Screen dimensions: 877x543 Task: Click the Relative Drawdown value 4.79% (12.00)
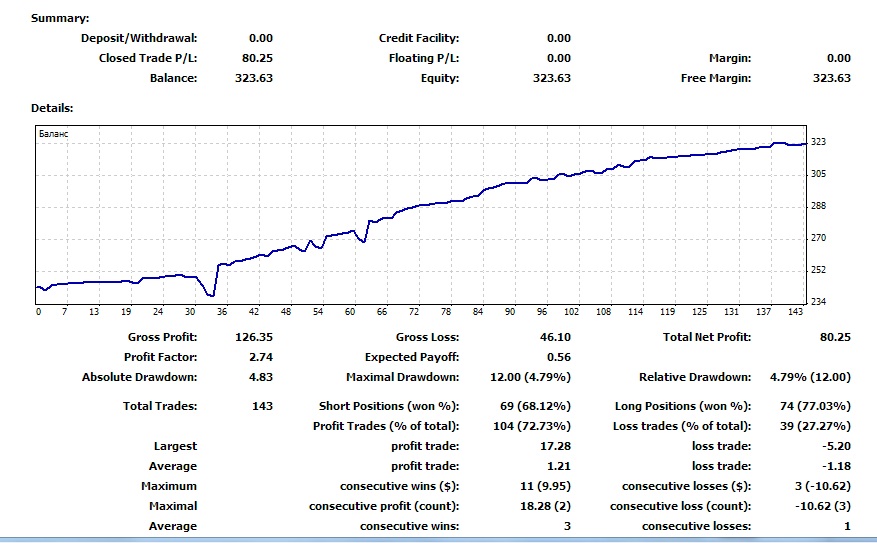pyautogui.click(x=810, y=377)
